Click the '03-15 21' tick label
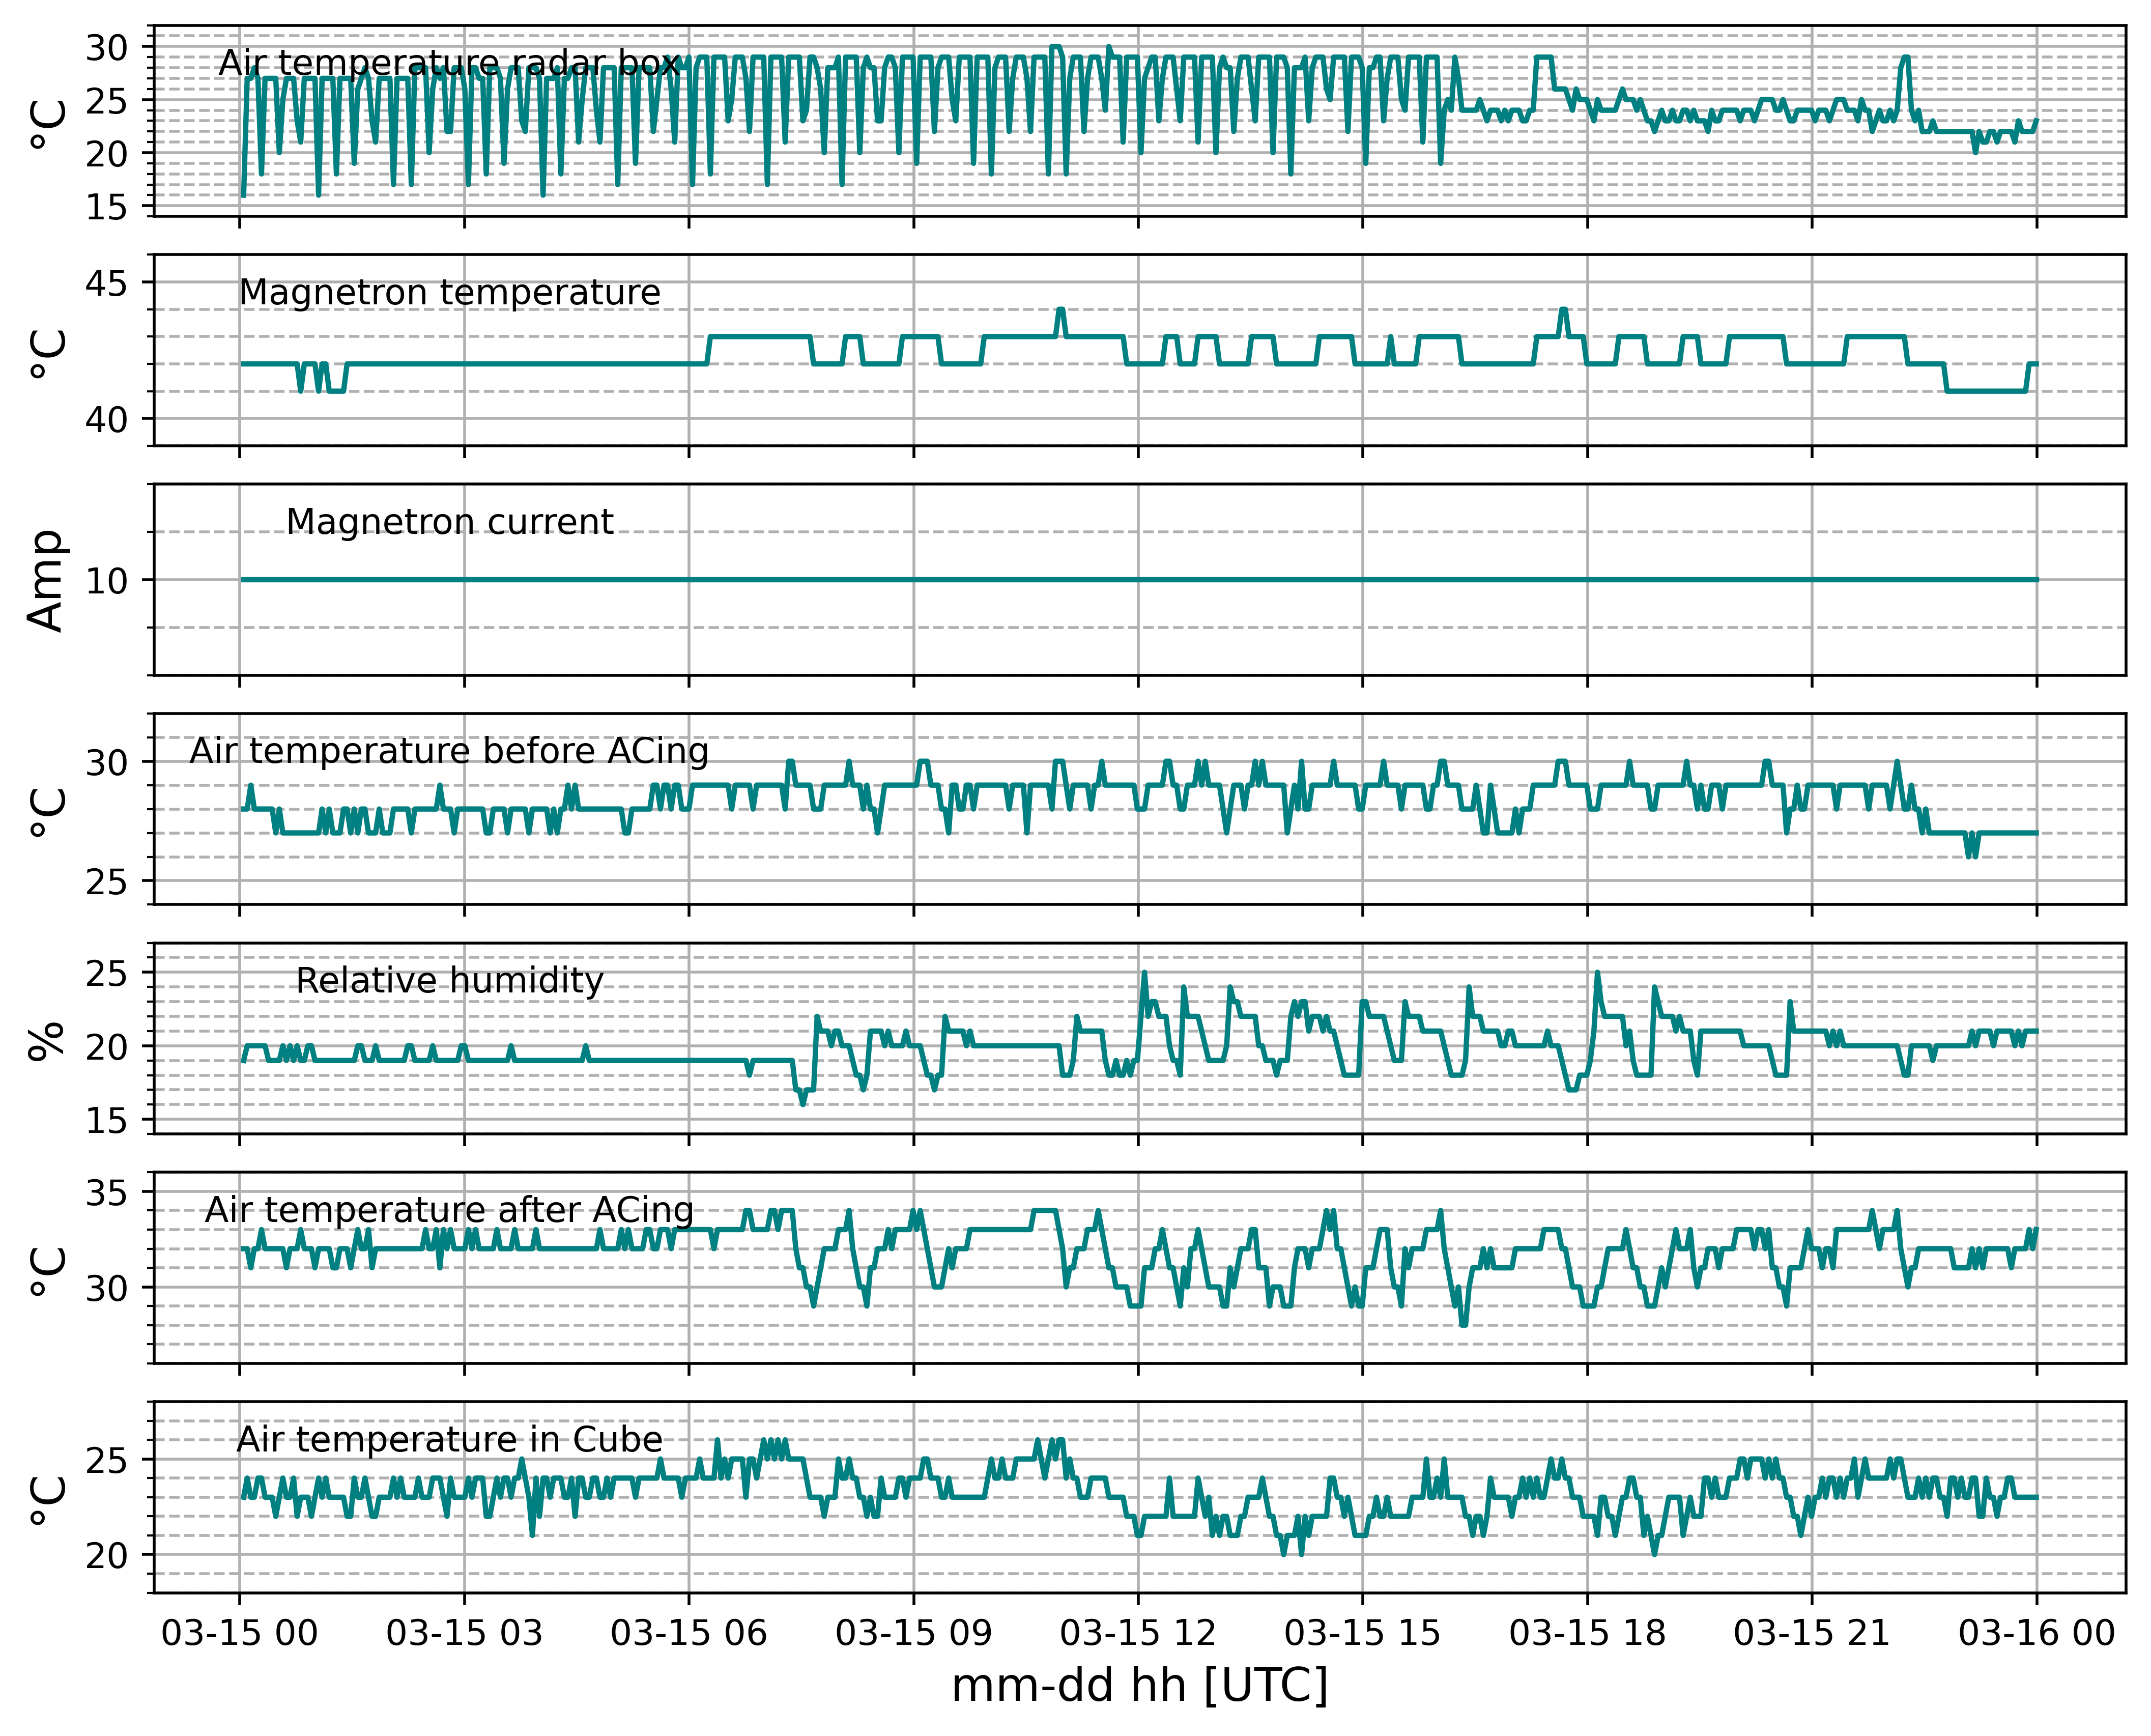This screenshot has height=1736, width=2151. tap(1812, 1633)
